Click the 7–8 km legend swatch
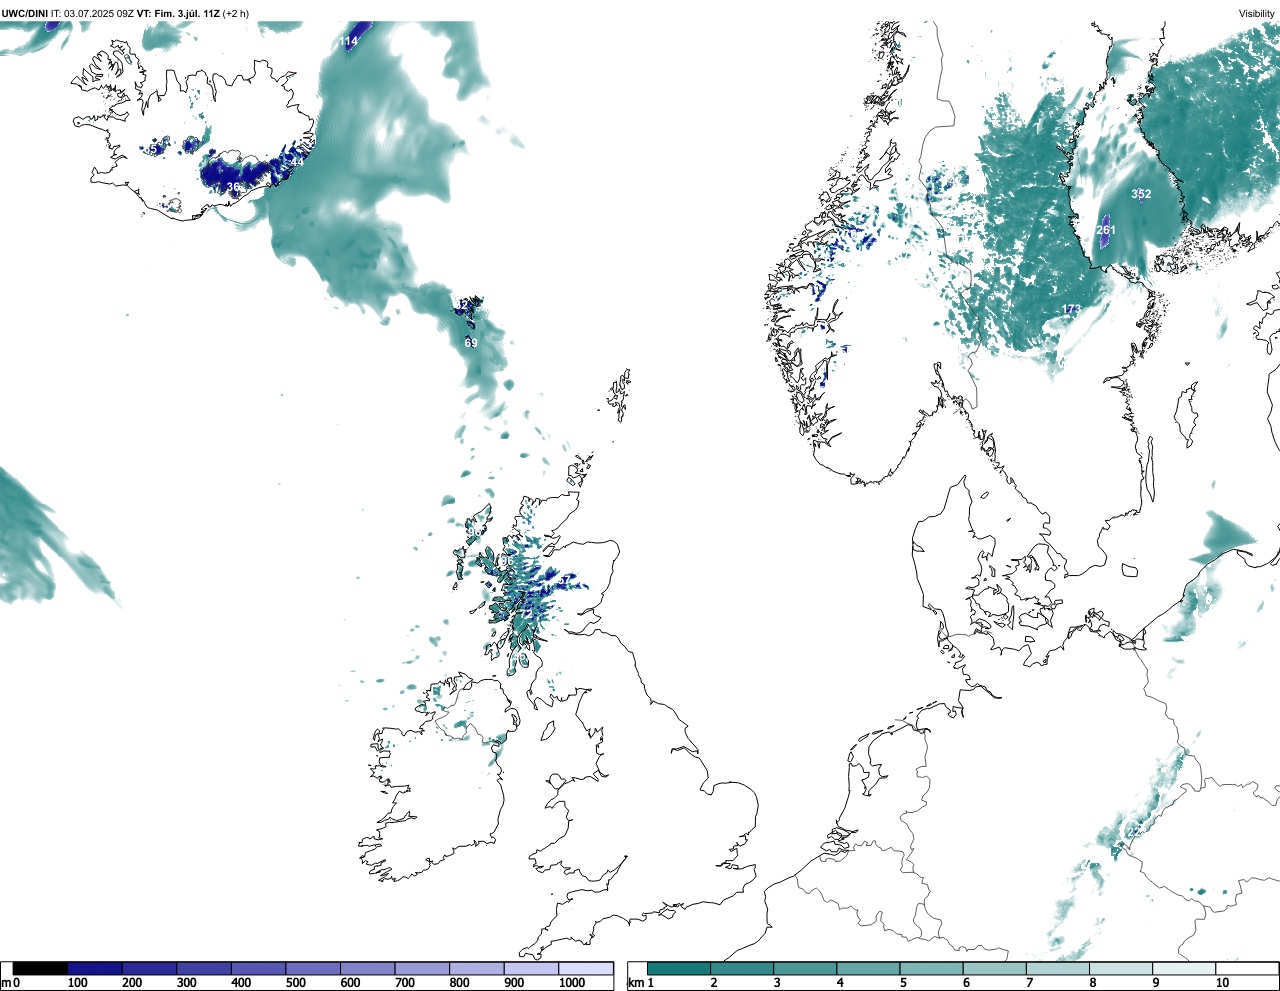Image resolution: width=1280 pixels, height=991 pixels. (x=1057, y=968)
